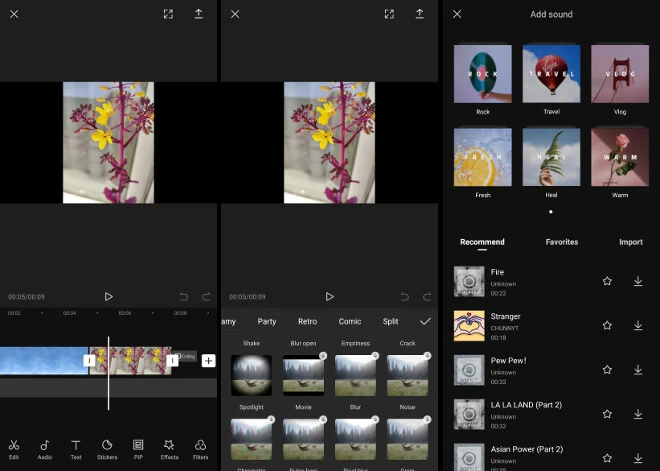
Task: Confirm effect with the checkmark icon
Action: tap(425, 321)
